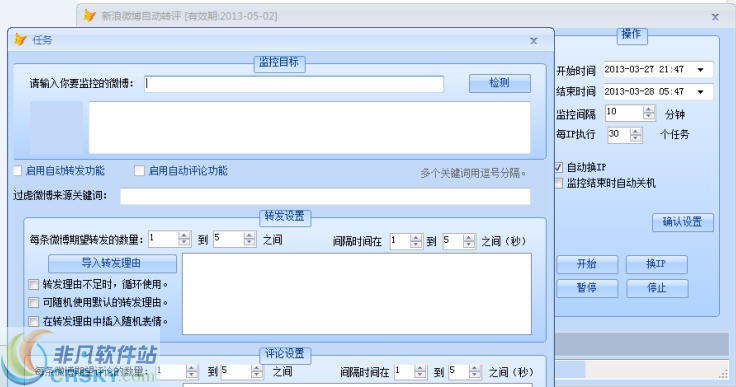Click 评论设置 间隔时间 maximum spinner
Viewport: 736px width, 387px height.
[465, 372]
